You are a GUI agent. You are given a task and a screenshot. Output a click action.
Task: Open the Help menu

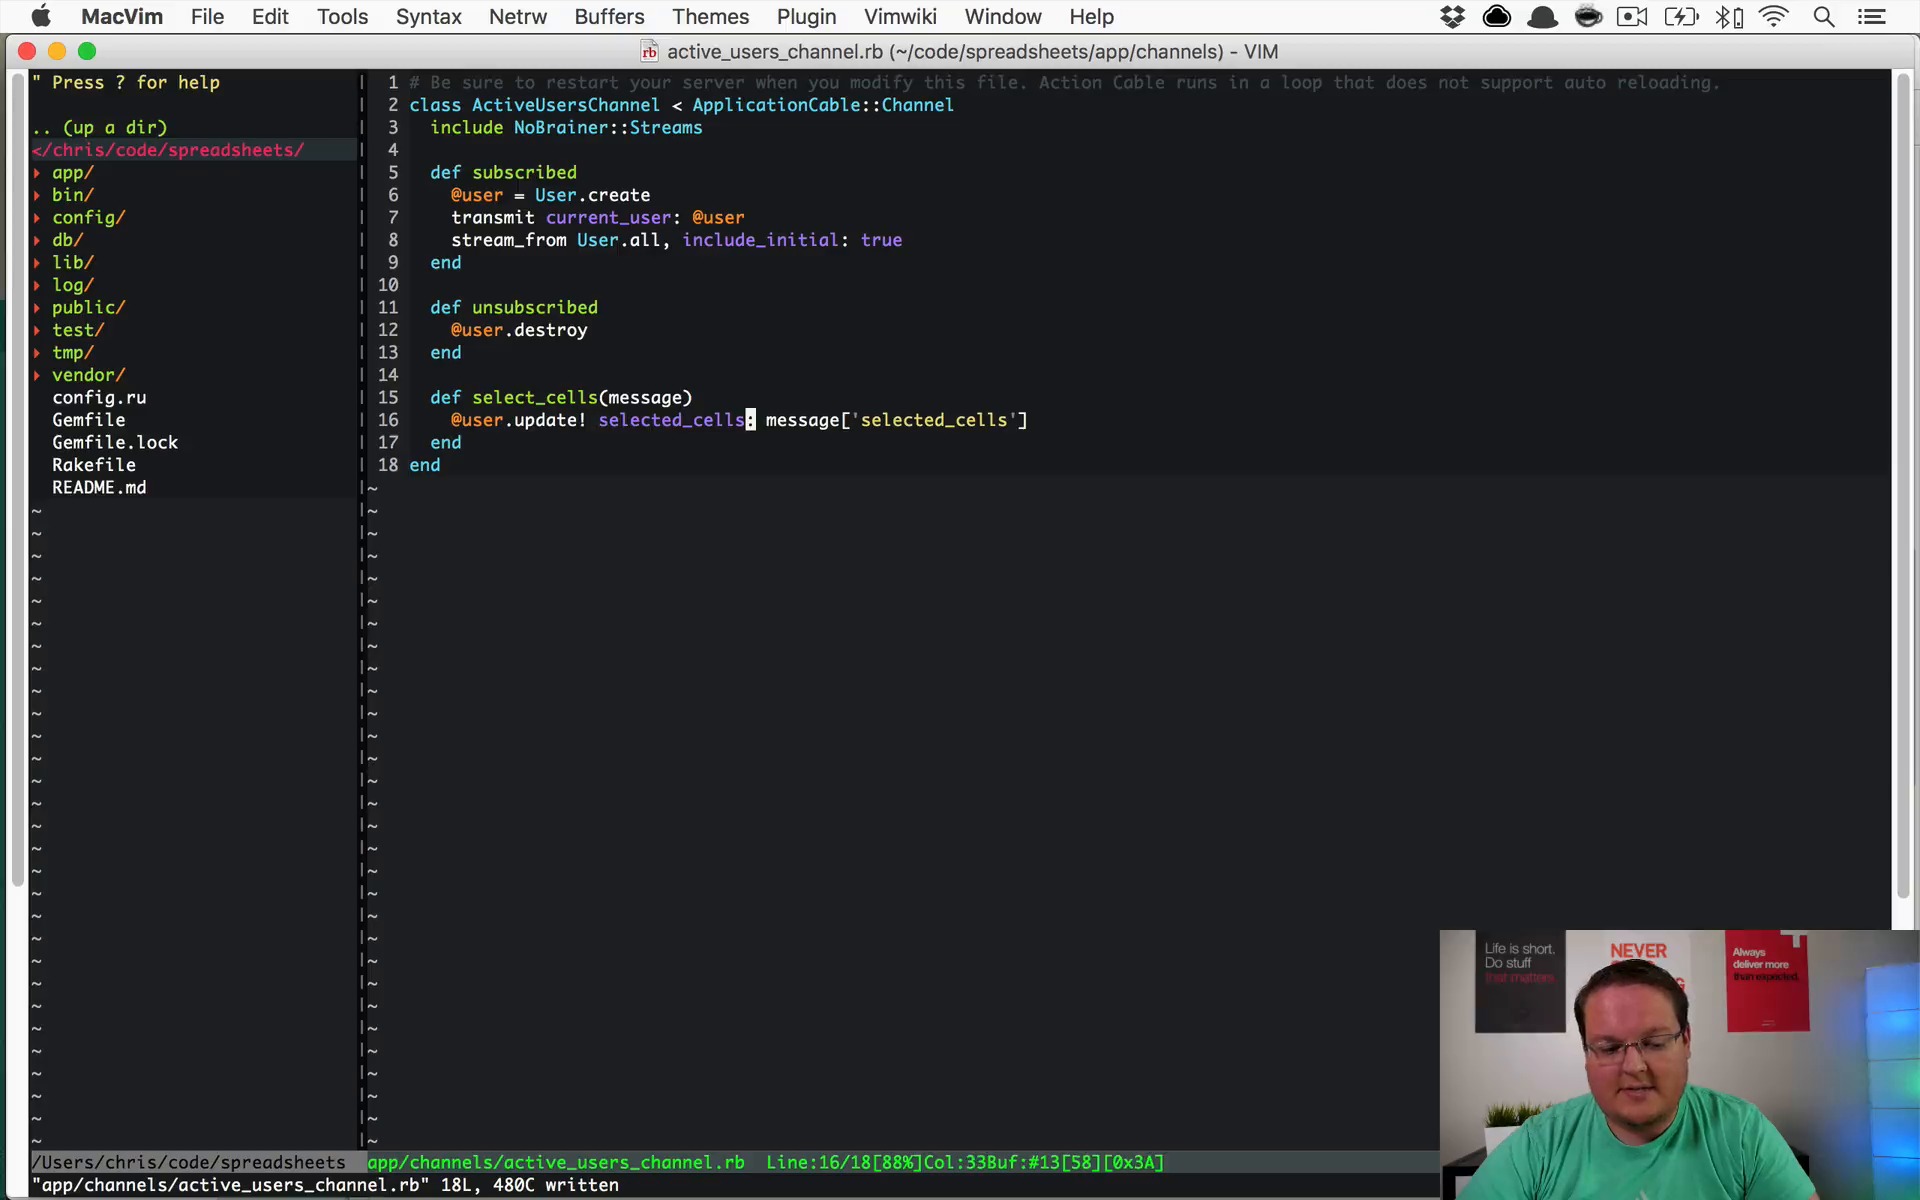pos(1091,17)
